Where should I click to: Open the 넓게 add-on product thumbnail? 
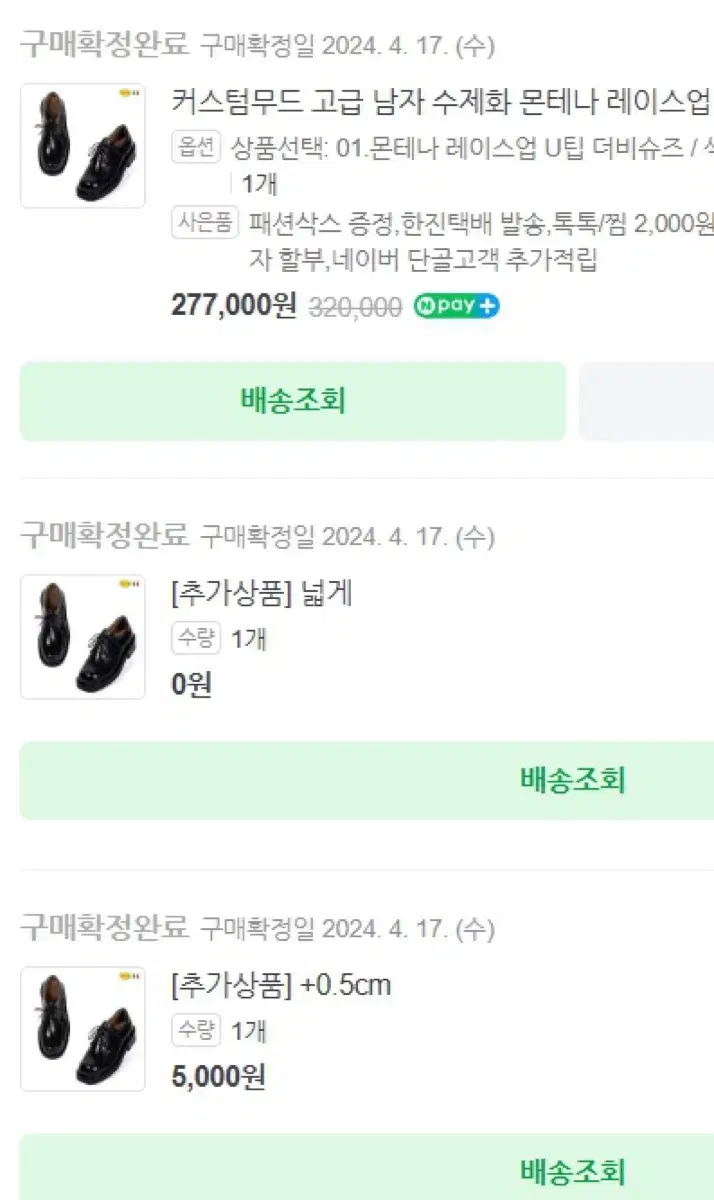[x=82, y=637]
